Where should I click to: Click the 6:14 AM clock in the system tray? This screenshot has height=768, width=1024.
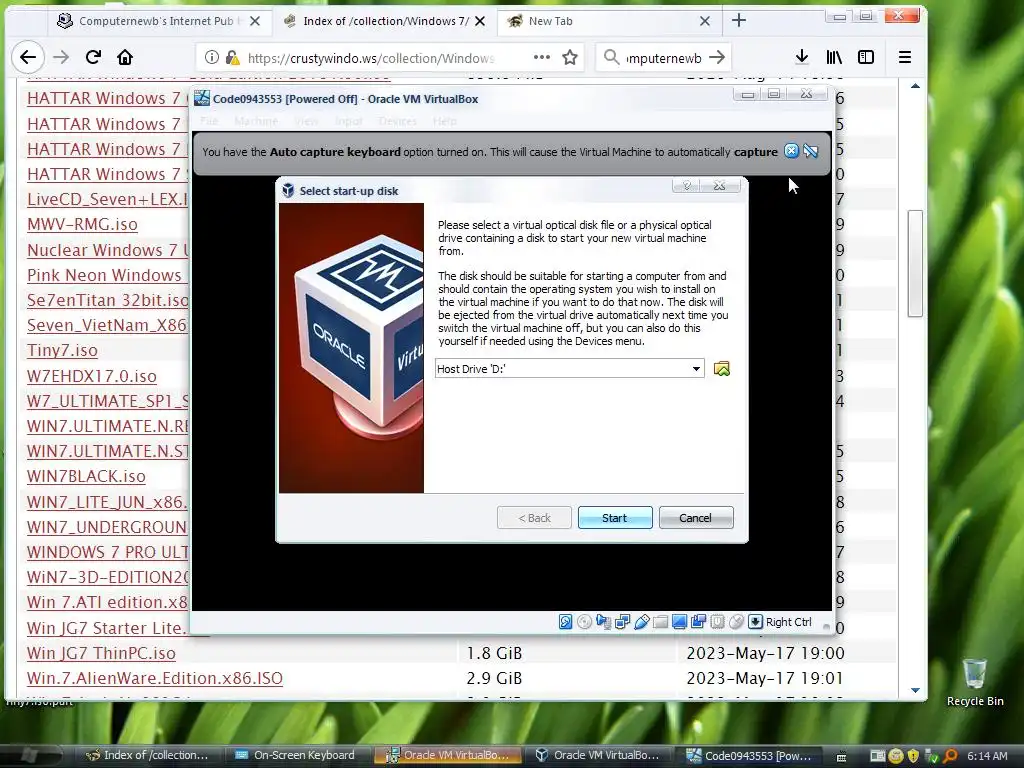987,756
